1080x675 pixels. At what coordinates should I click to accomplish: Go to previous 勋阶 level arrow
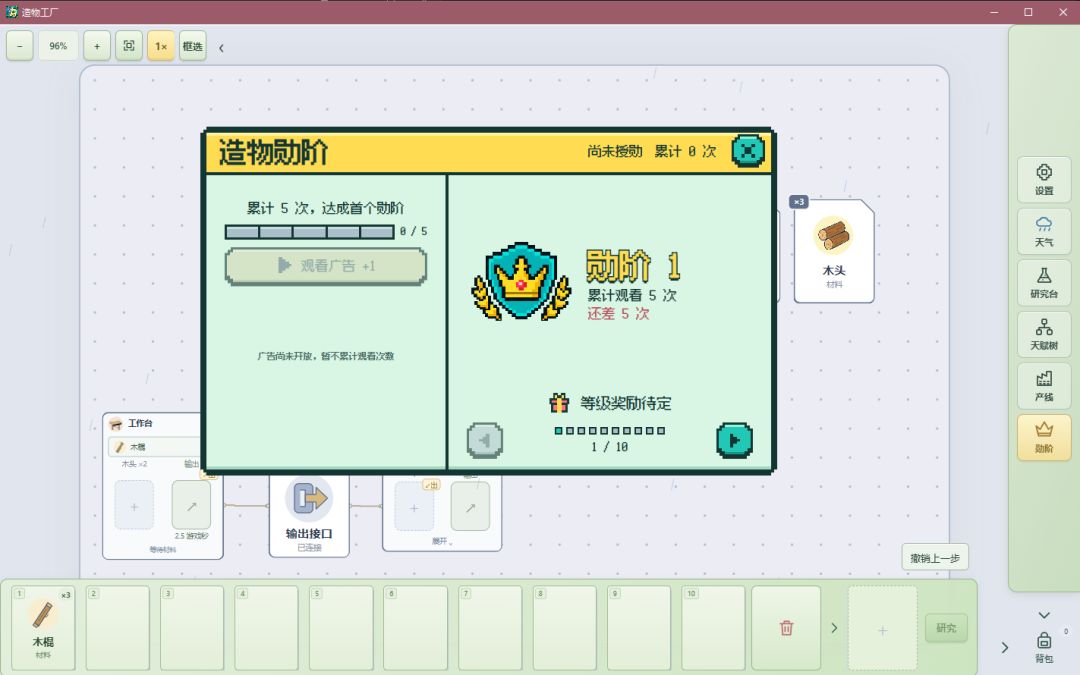485,440
